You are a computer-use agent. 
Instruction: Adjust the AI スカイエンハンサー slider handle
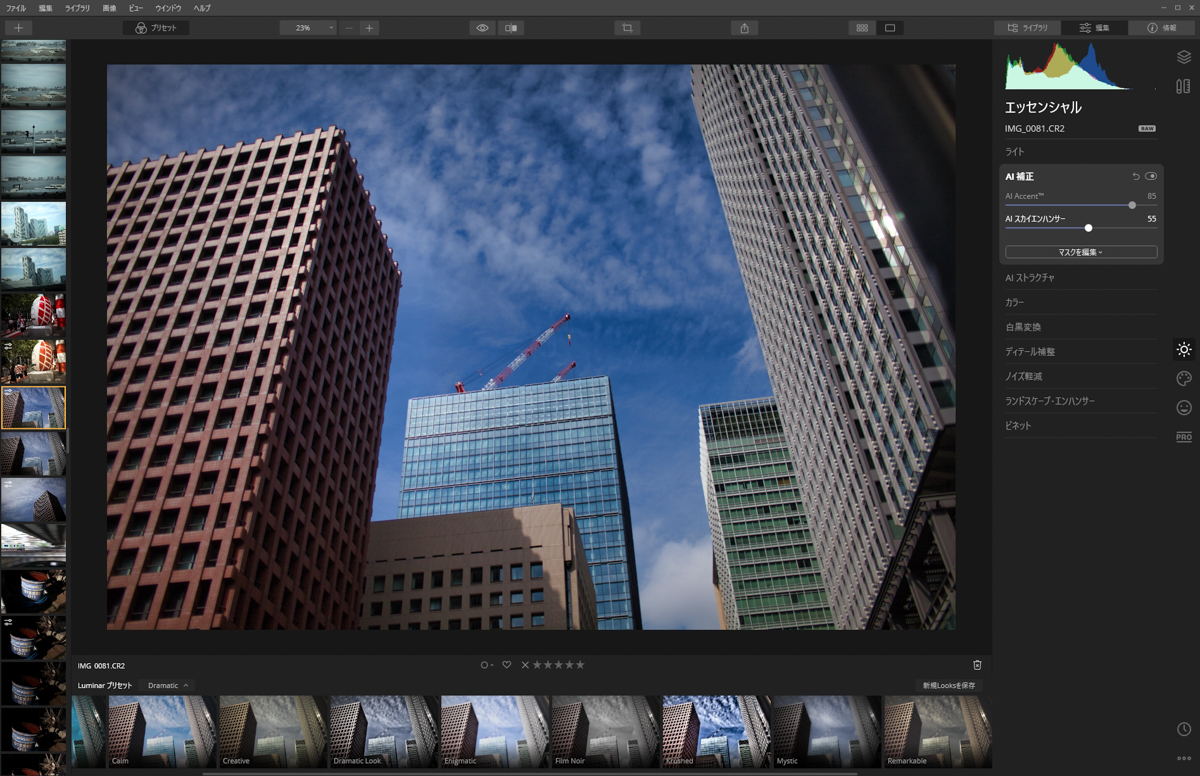(1088, 228)
